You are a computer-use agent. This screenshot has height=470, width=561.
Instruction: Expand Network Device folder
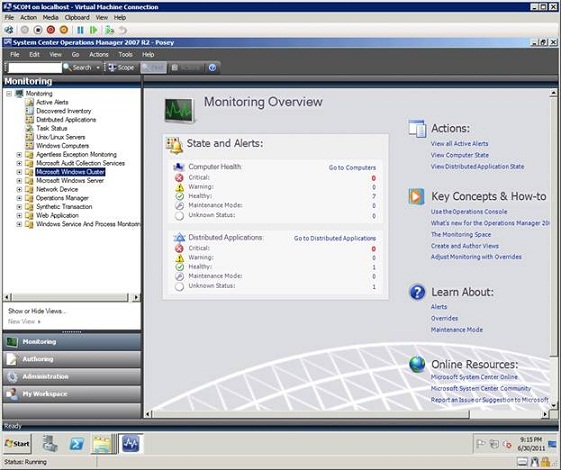19,189
